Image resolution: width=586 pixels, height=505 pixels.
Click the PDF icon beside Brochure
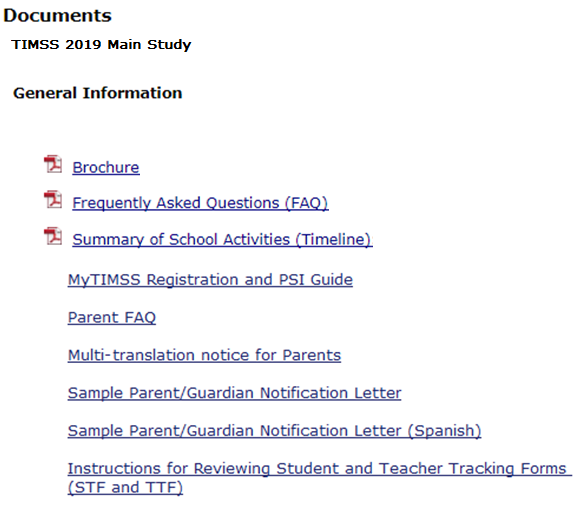[x=53, y=164]
